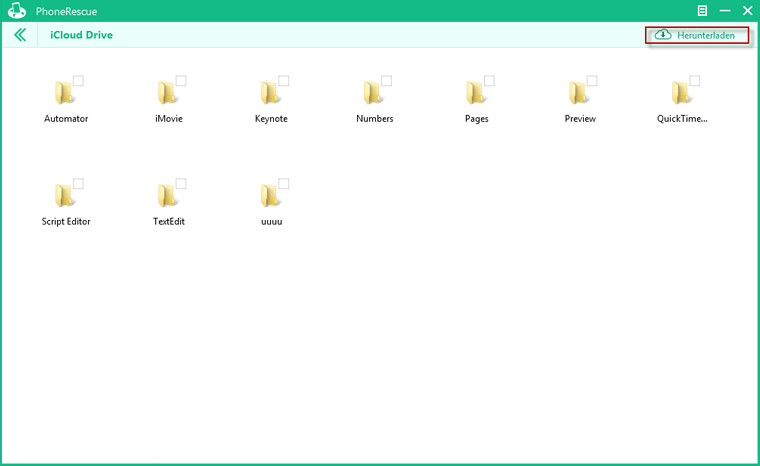Click the Herunterladen download button
The image size is (760, 466).
point(697,35)
